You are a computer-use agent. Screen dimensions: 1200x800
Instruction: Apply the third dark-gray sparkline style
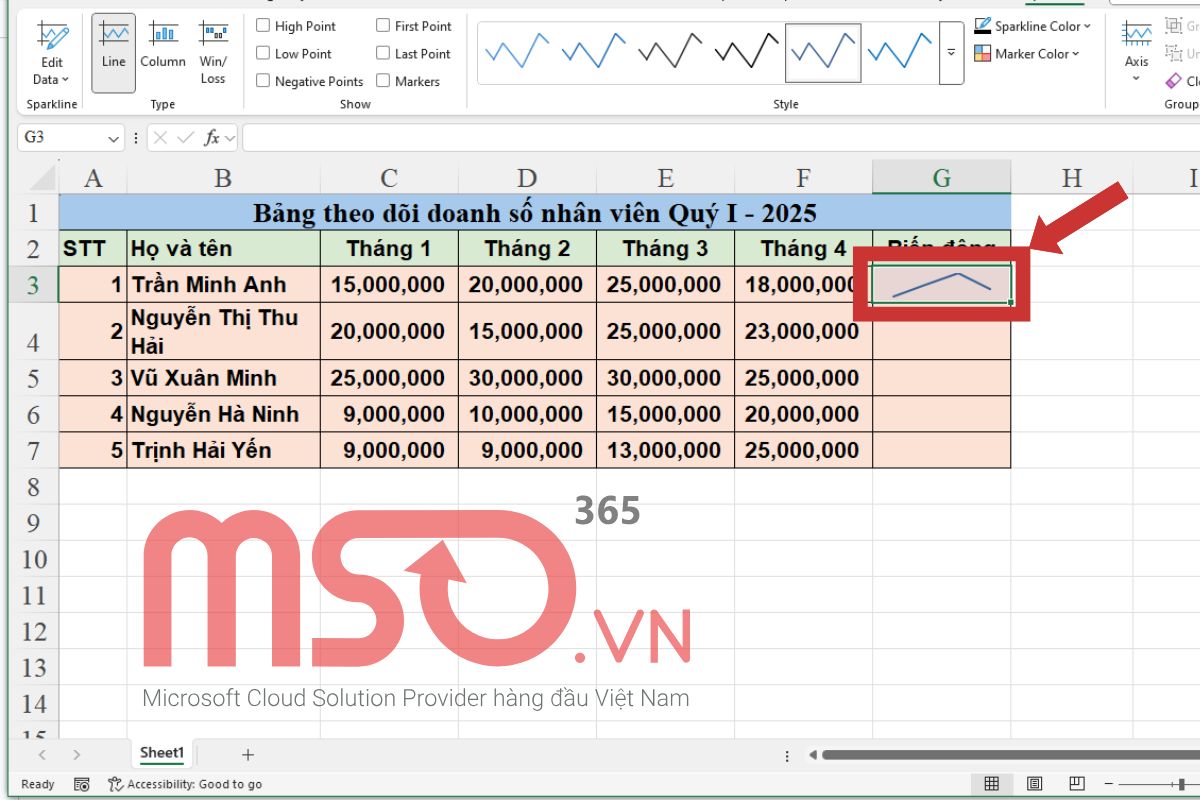click(x=669, y=51)
